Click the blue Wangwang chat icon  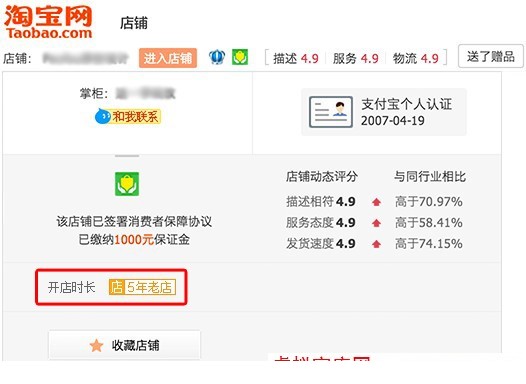(103, 116)
